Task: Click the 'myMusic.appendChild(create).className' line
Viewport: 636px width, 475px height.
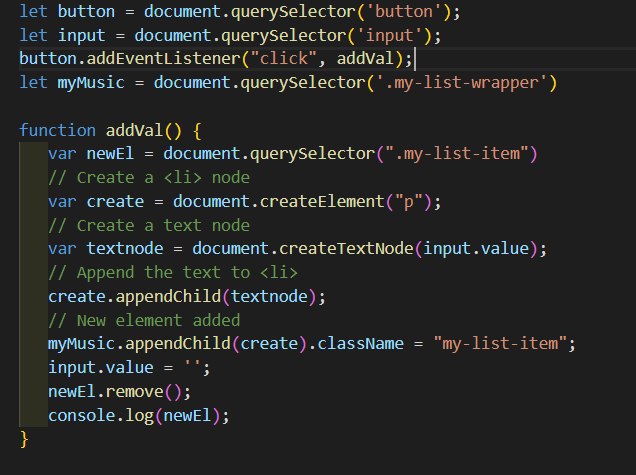Action: point(312,344)
